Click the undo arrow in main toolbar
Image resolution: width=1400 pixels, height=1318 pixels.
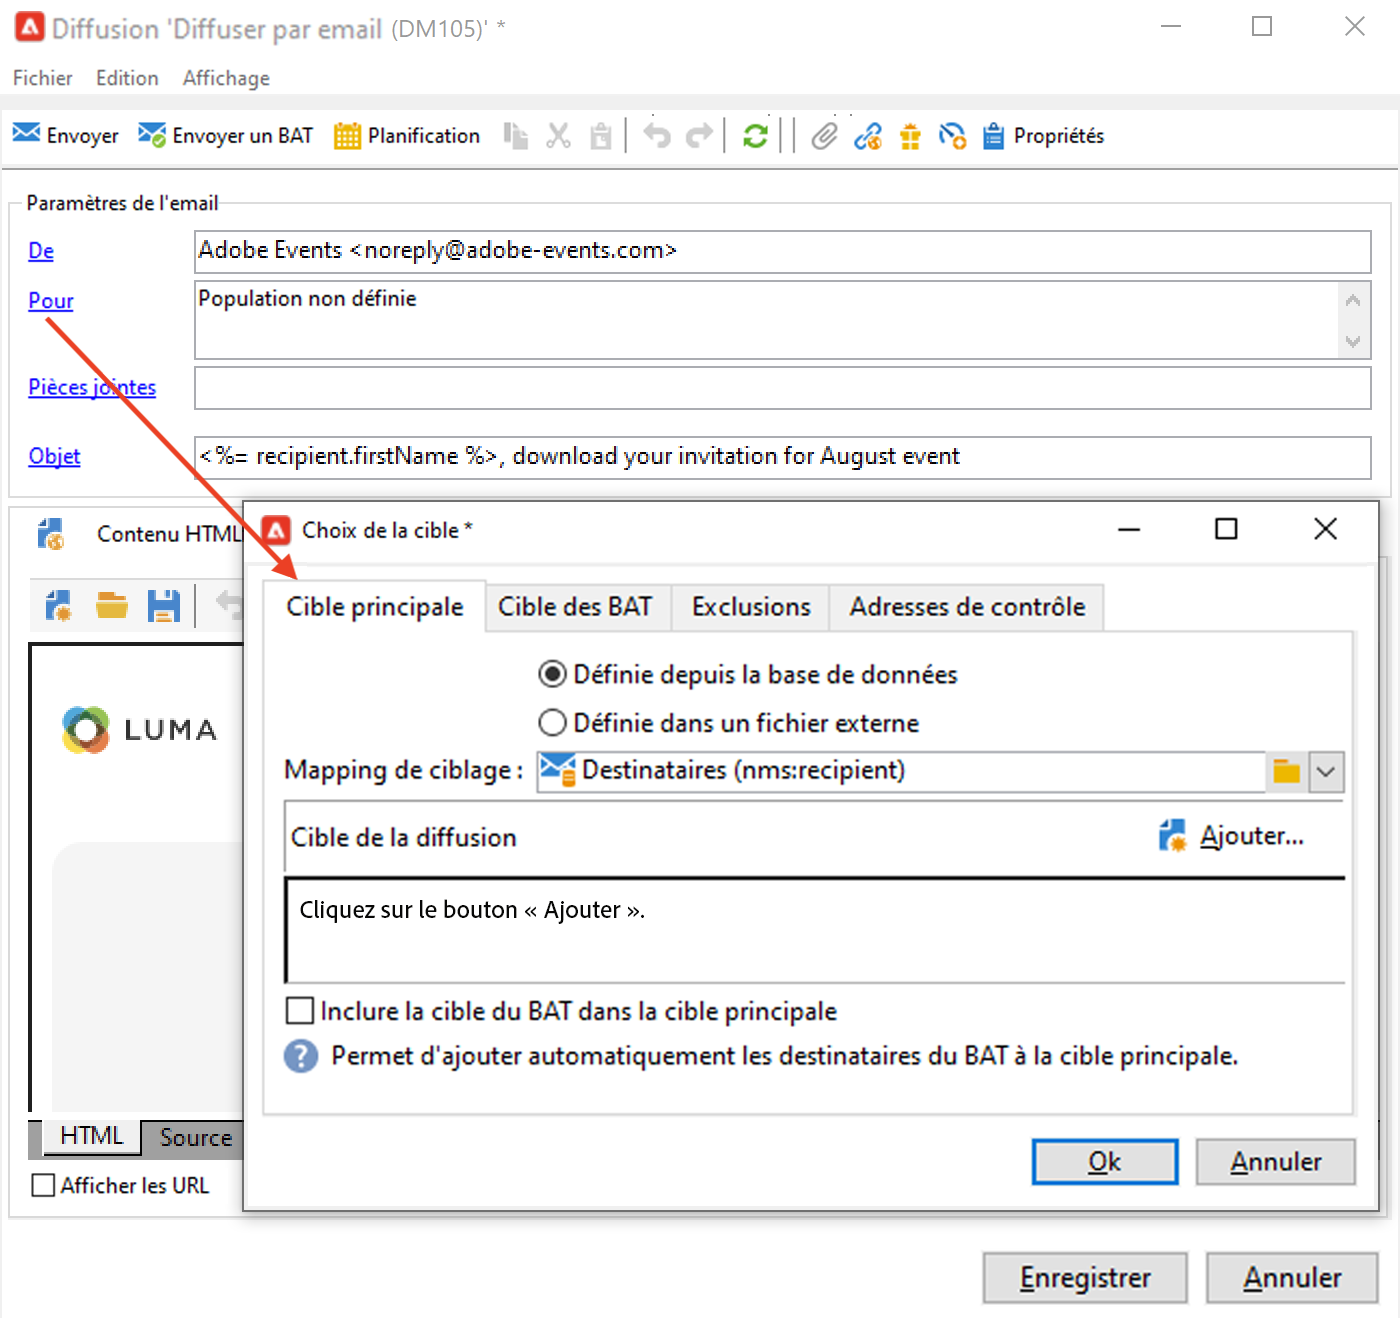[x=657, y=135]
